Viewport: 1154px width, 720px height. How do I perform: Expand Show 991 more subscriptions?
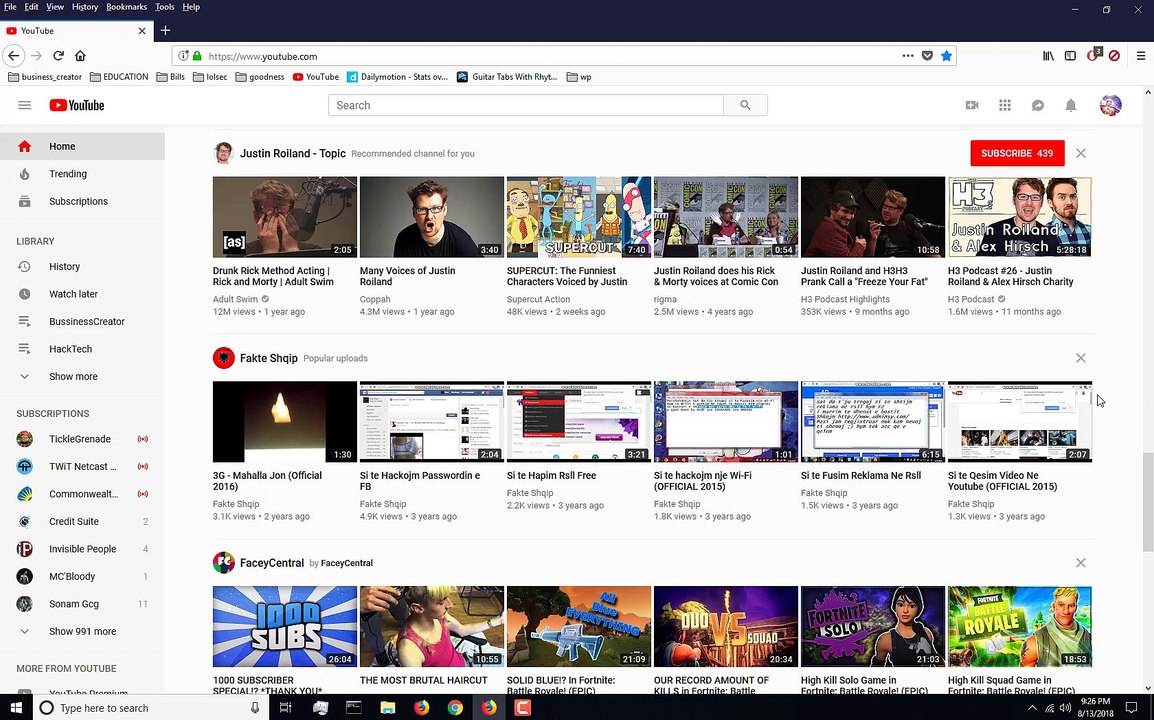82,631
